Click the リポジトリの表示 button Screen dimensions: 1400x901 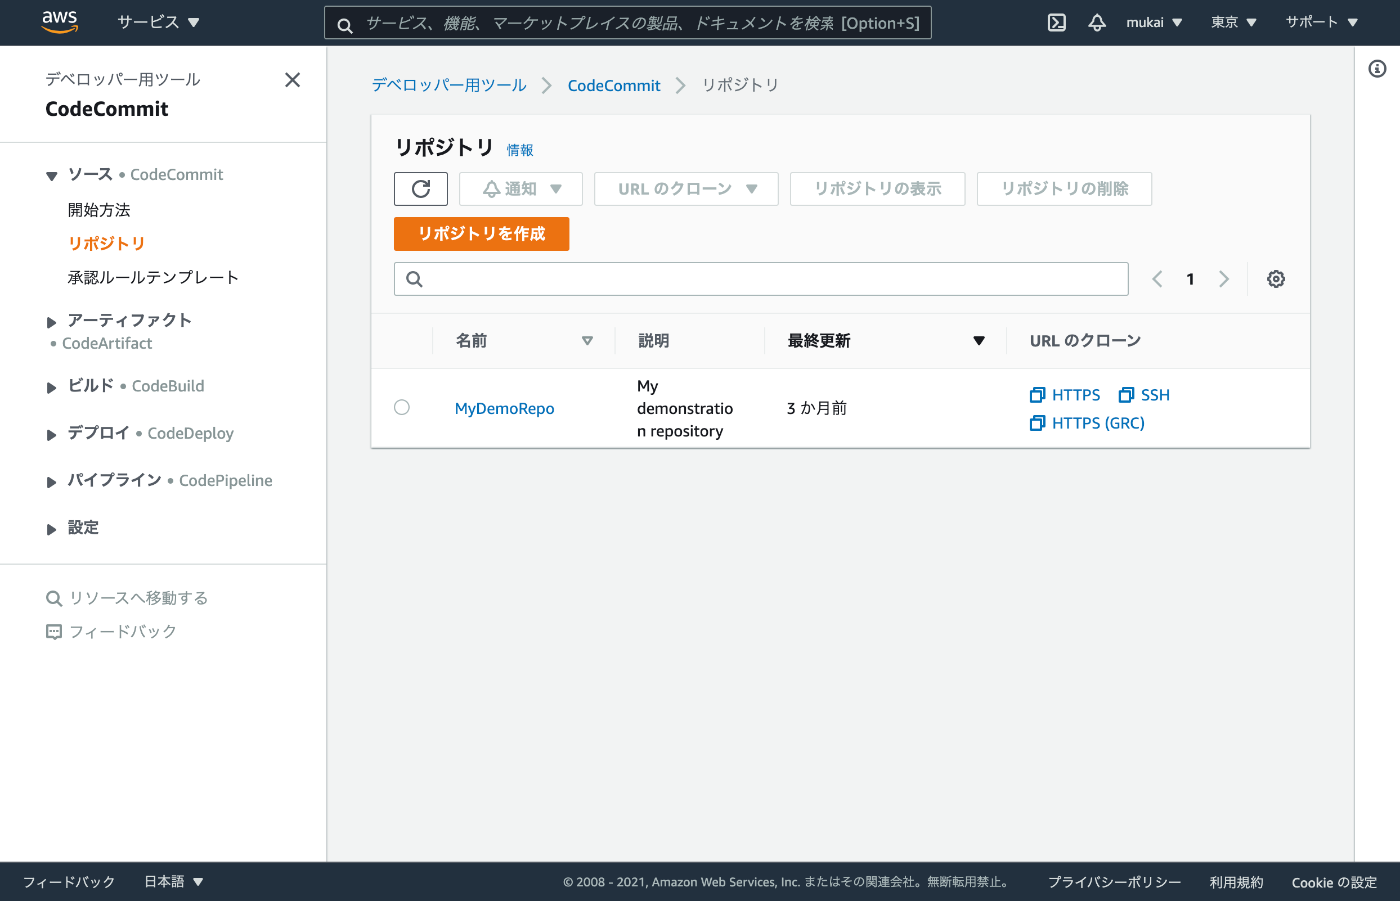(877, 189)
